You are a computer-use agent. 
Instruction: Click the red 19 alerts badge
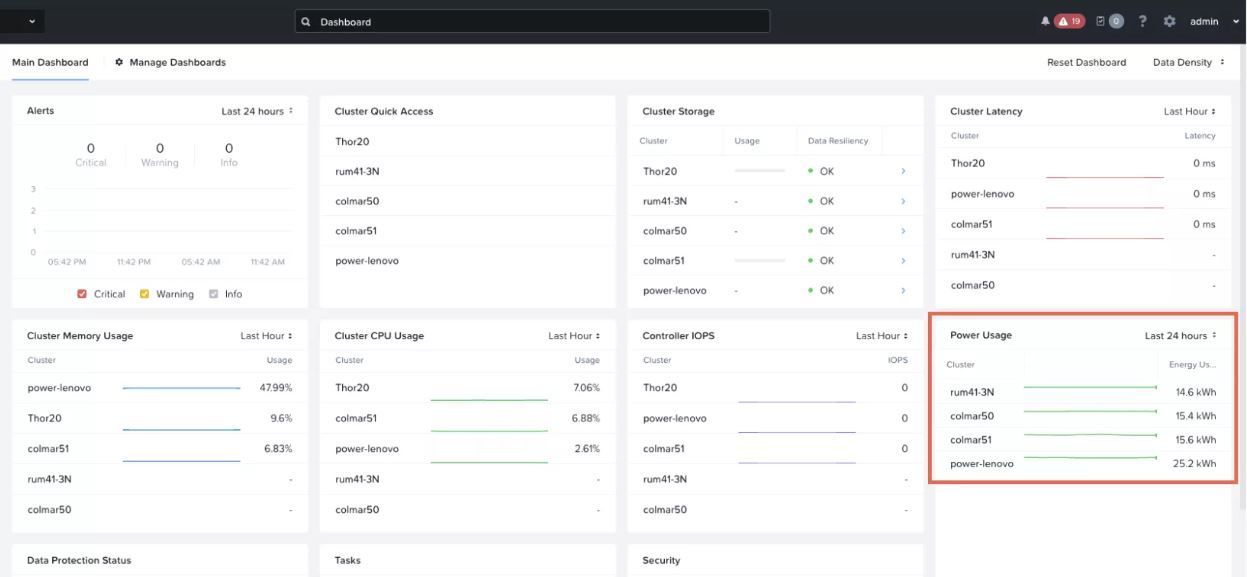point(1068,21)
